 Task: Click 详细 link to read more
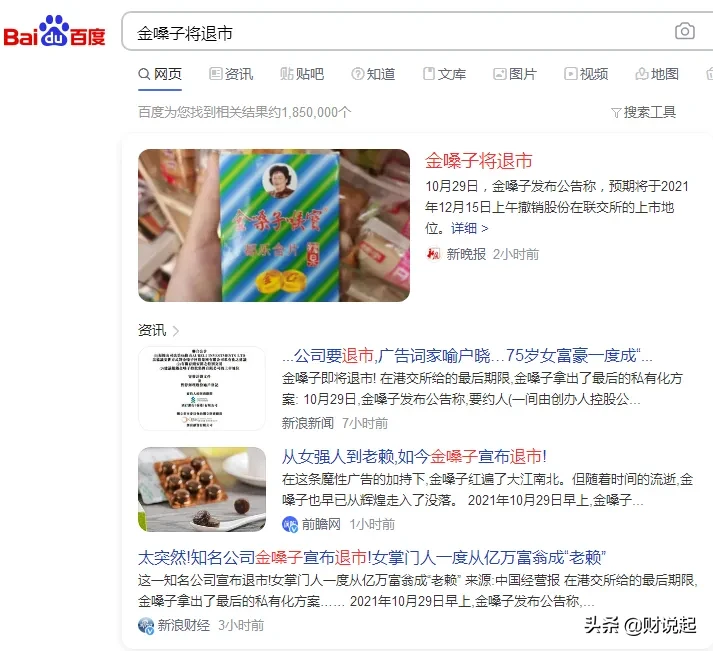pos(470,228)
